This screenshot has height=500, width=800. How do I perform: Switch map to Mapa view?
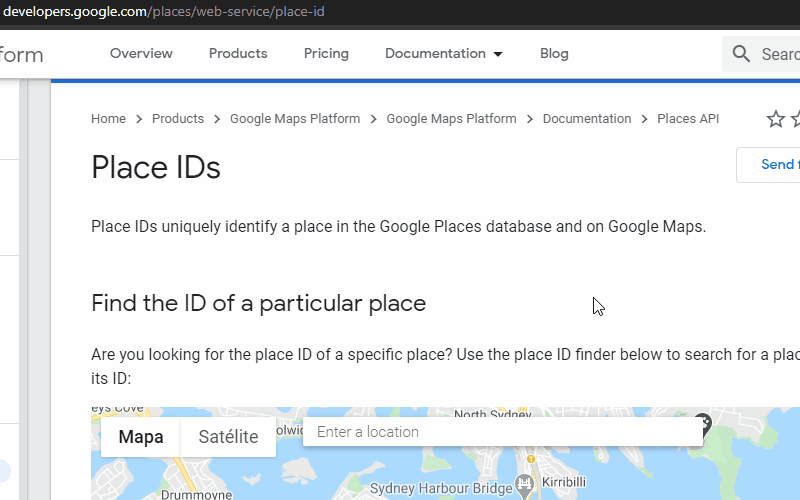(x=141, y=437)
